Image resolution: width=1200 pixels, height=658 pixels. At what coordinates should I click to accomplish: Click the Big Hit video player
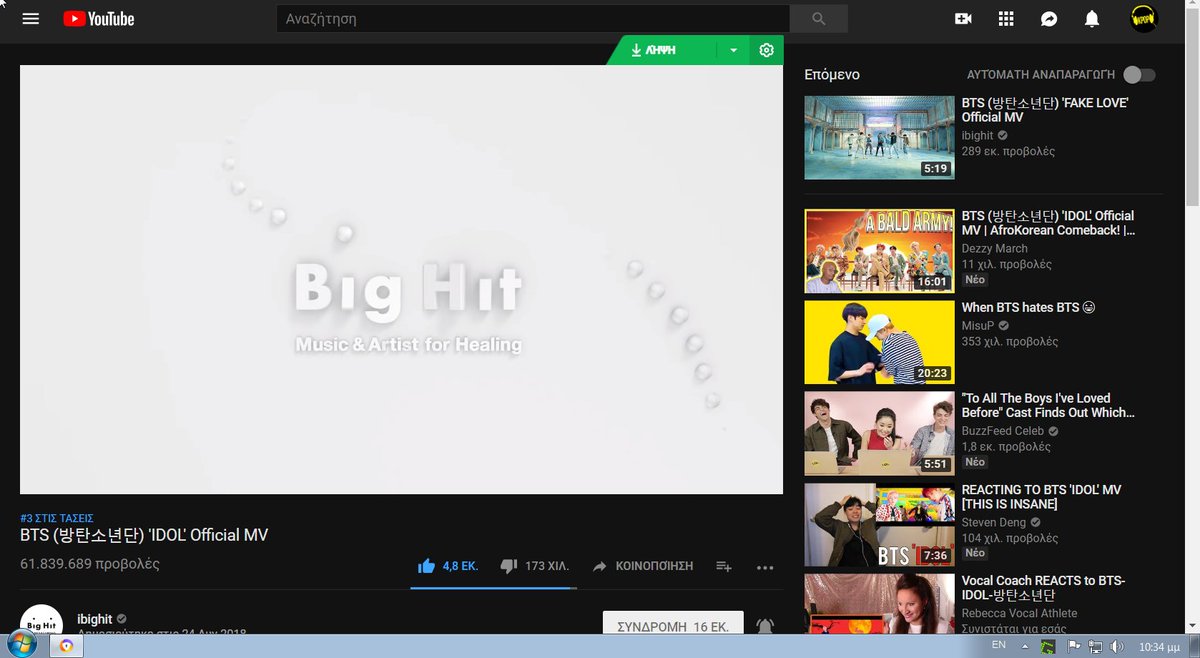401,279
